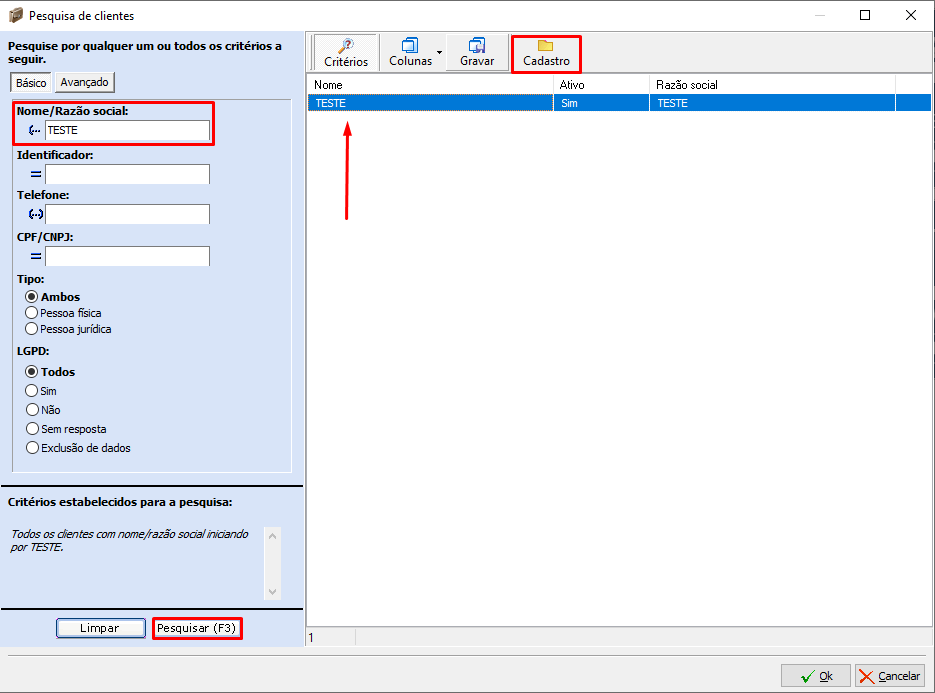
Task: Click the equals operator icon beside Identificador
Action: pos(35,175)
